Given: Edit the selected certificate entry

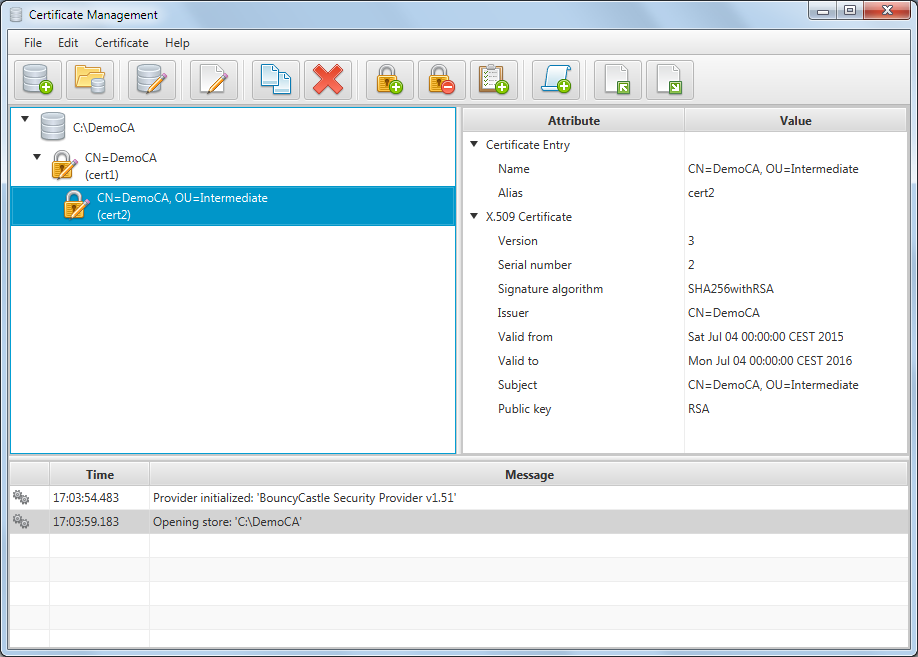Looking at the screenshot, I should click(213, 80).
